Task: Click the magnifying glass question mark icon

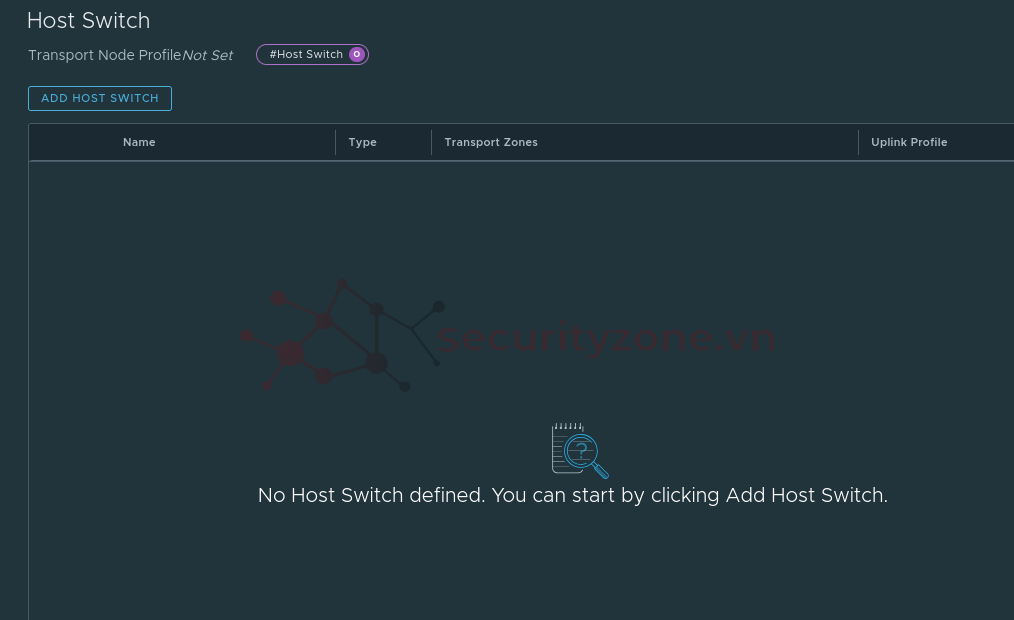Action: click(x=586, y=455)
